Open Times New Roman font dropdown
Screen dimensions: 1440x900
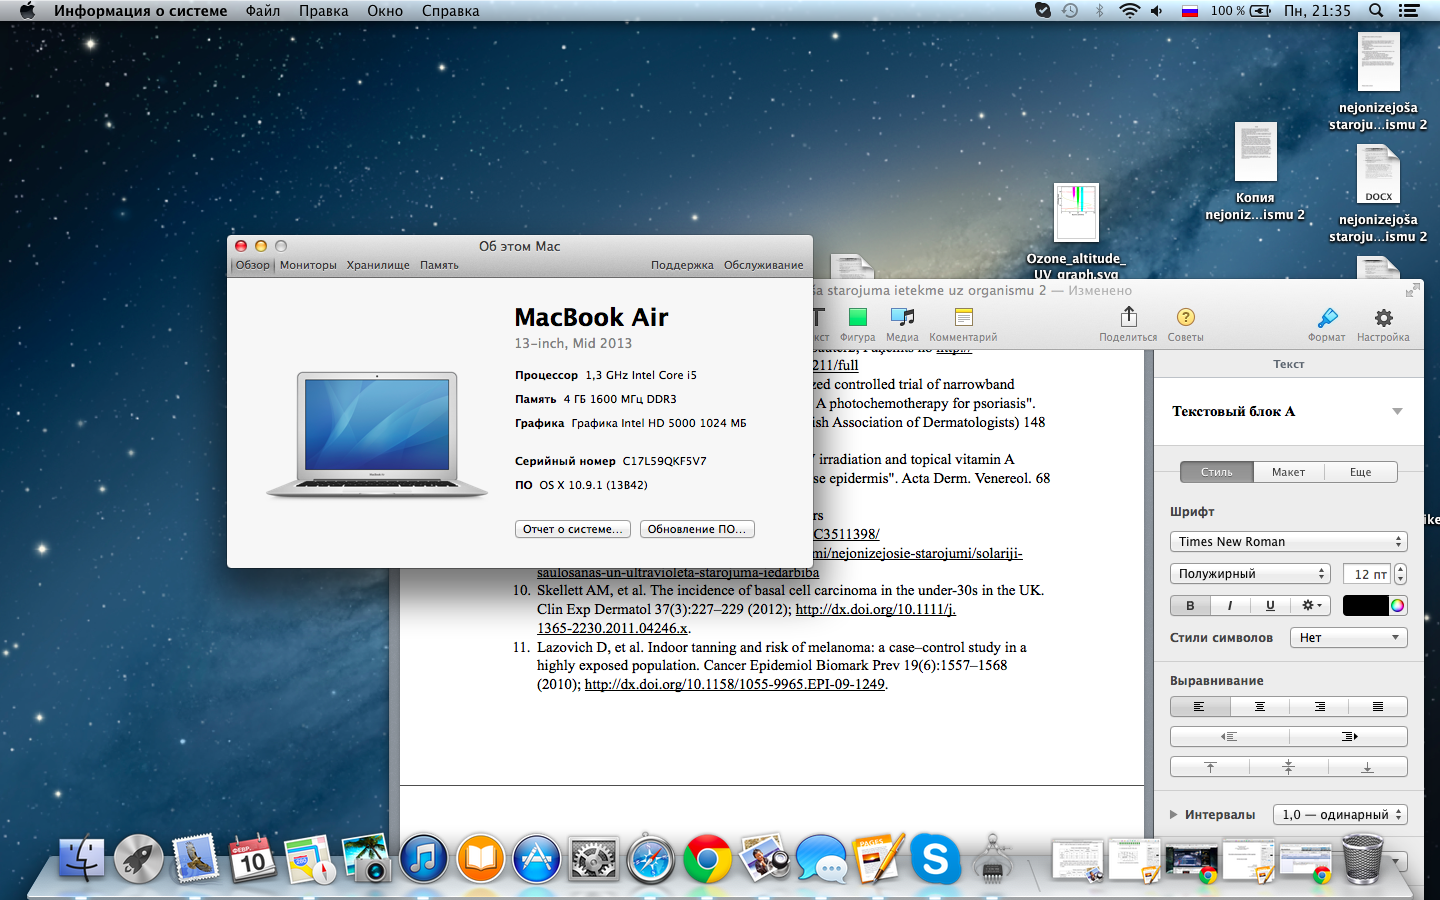(1288, 541)
